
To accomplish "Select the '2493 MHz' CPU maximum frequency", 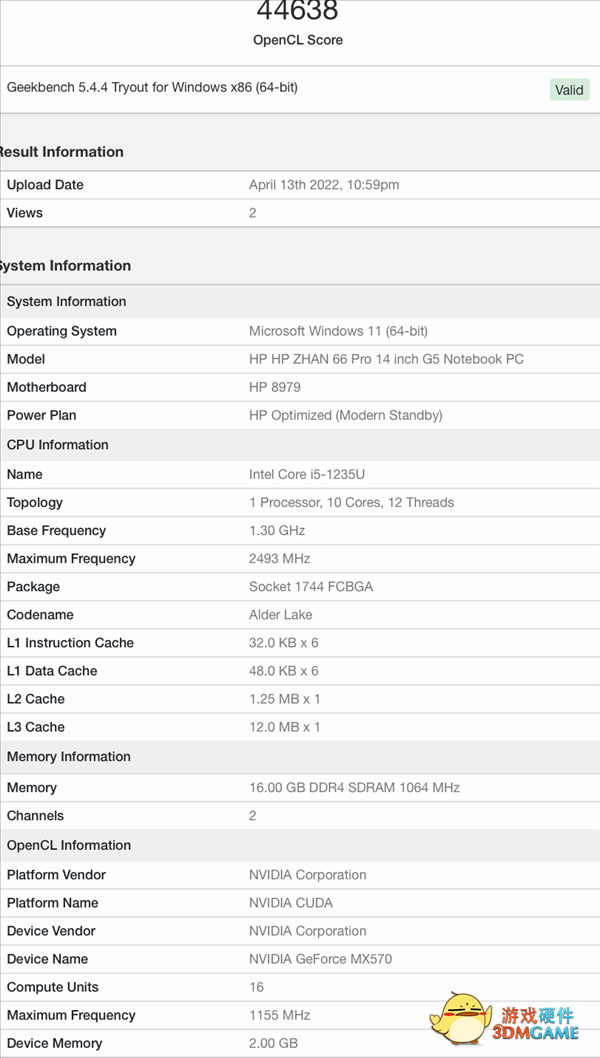I will 279,559.
